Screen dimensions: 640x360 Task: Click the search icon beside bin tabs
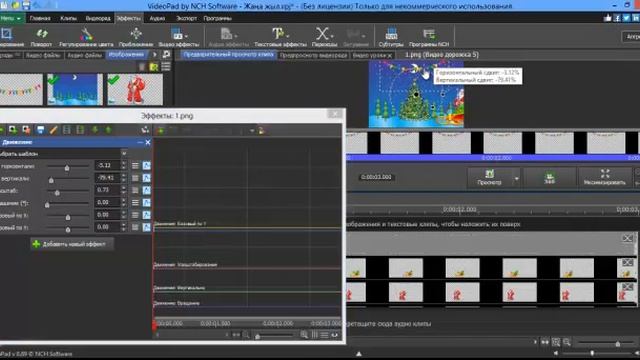tap(166, 54)
